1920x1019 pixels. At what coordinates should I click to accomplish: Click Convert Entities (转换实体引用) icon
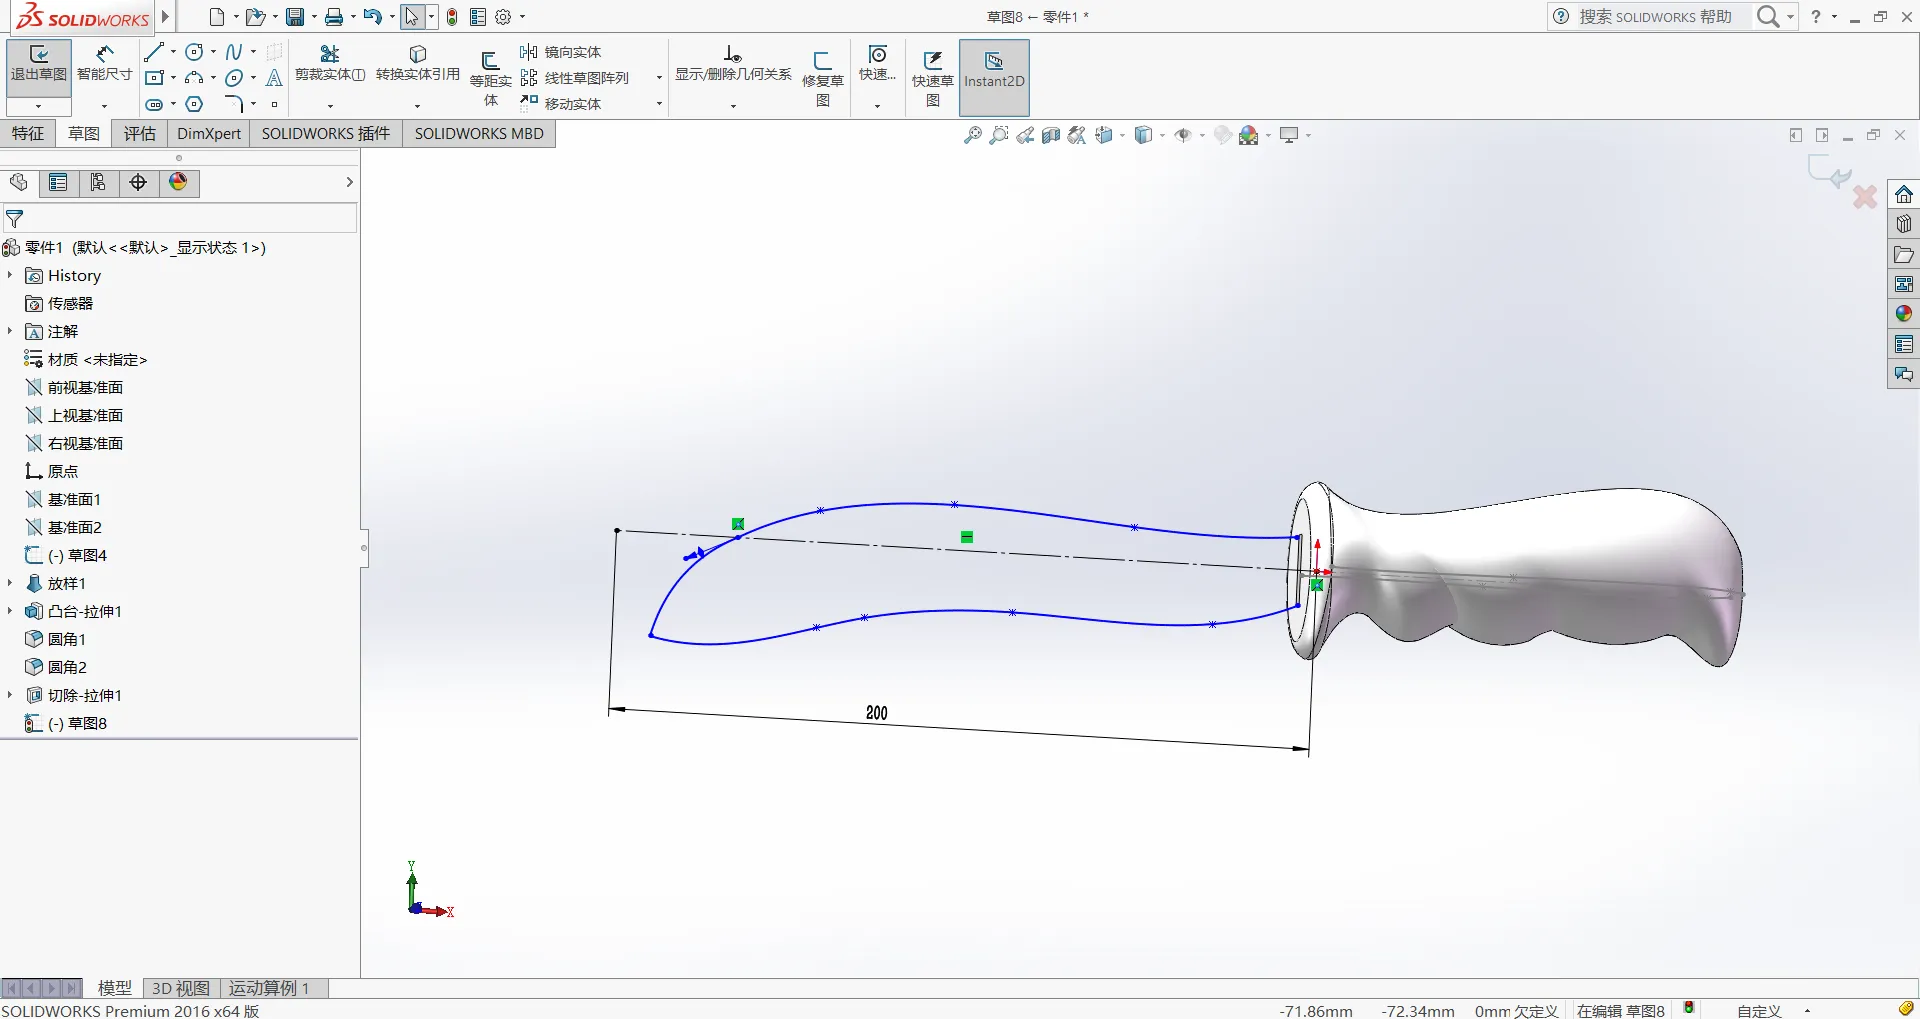coord(418,63)
